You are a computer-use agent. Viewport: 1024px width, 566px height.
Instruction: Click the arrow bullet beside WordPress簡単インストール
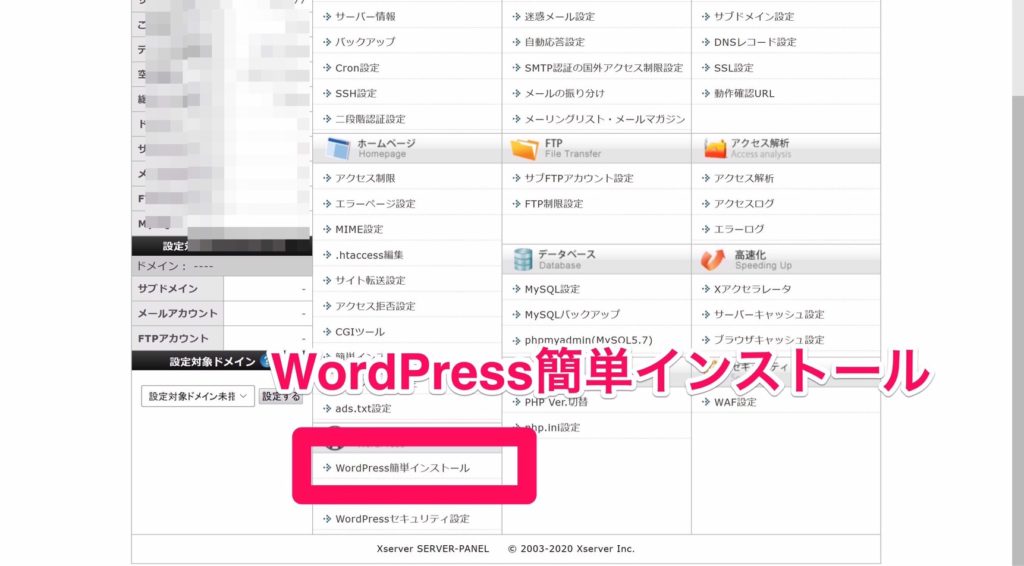tap(328, 468)
